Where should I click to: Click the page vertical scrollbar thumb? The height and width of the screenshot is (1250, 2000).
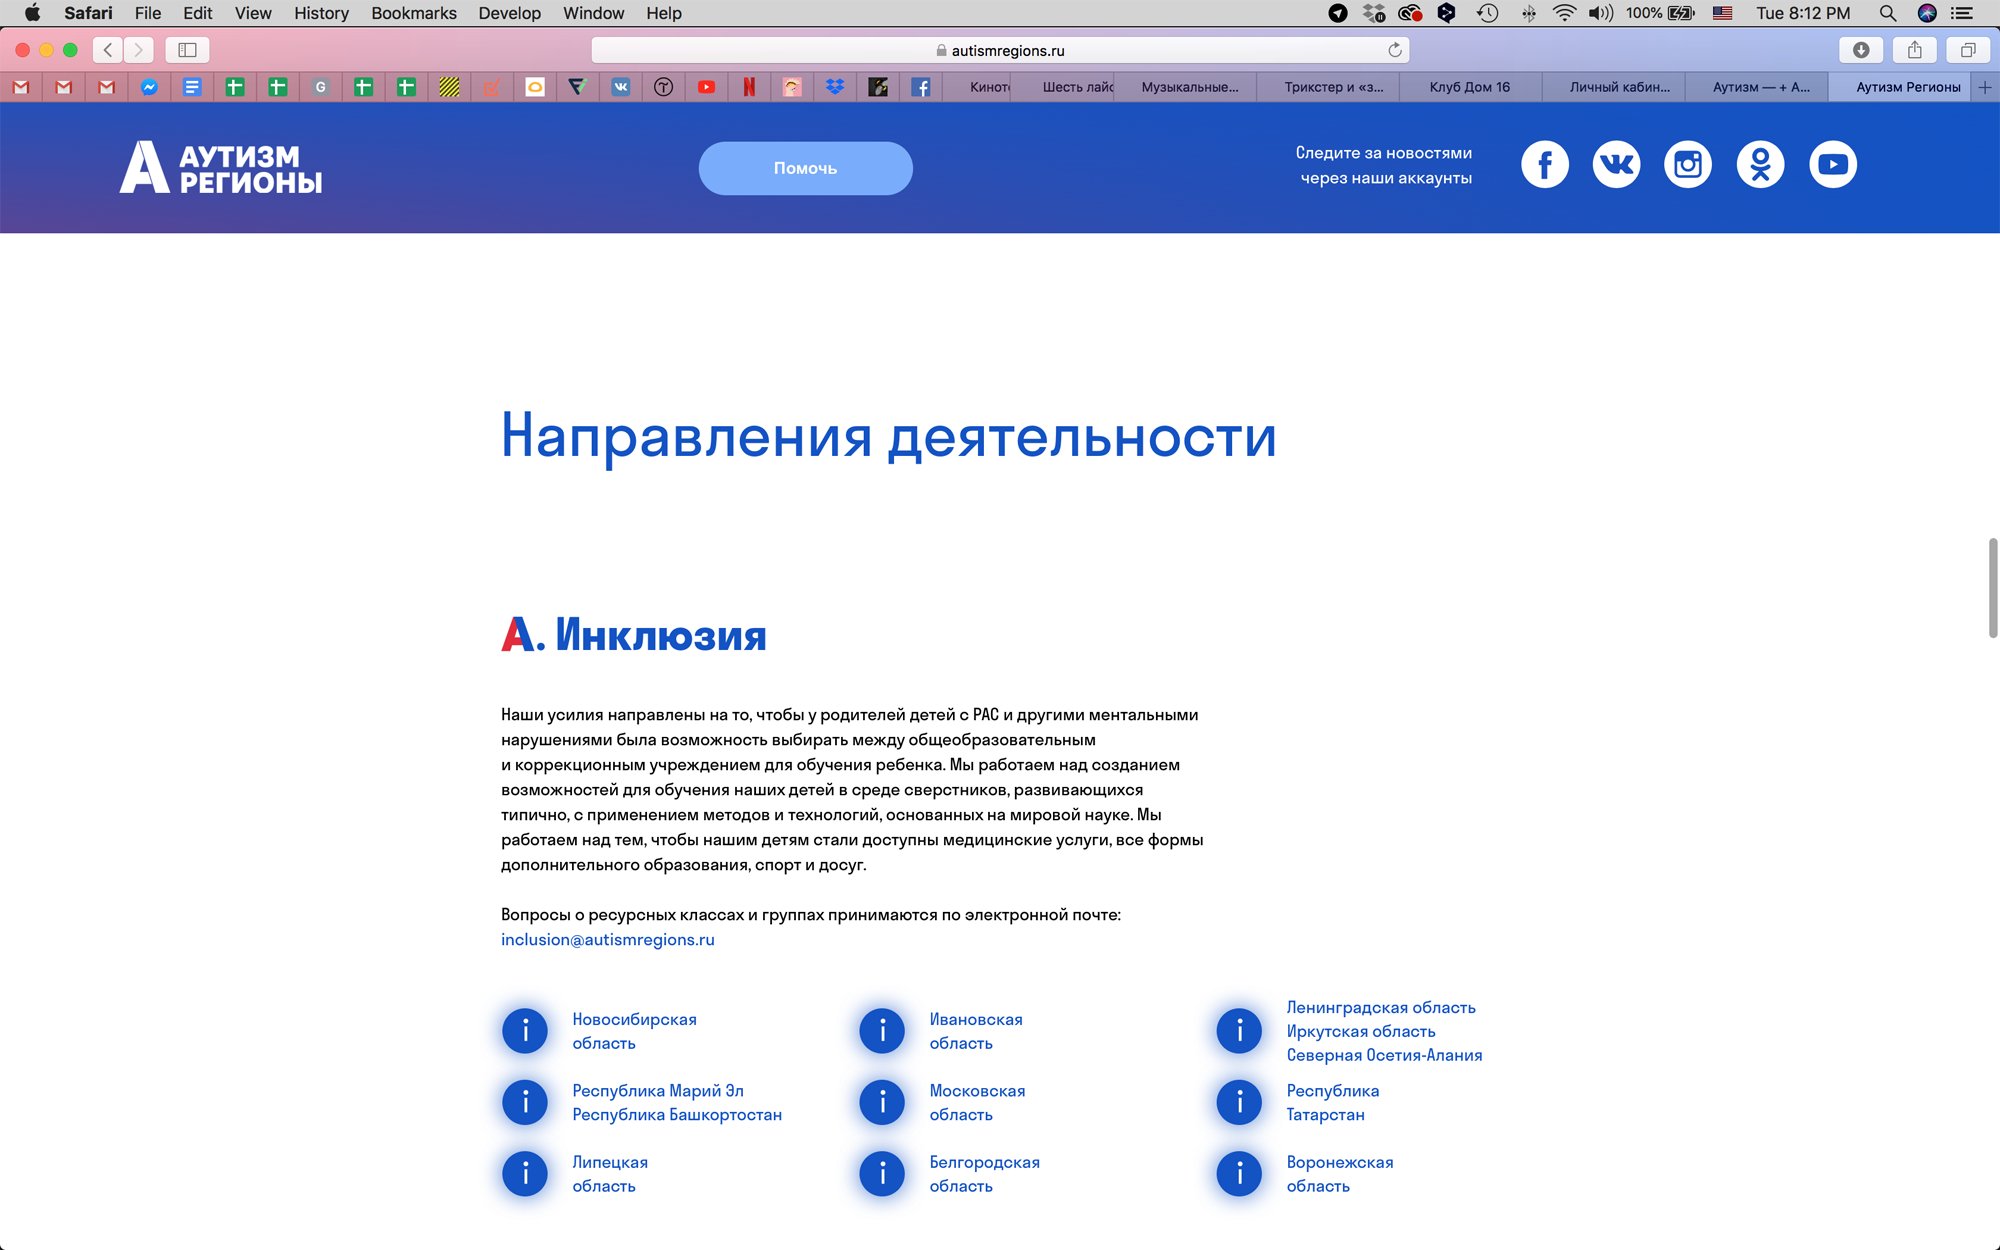click(x=1992, y=587)
